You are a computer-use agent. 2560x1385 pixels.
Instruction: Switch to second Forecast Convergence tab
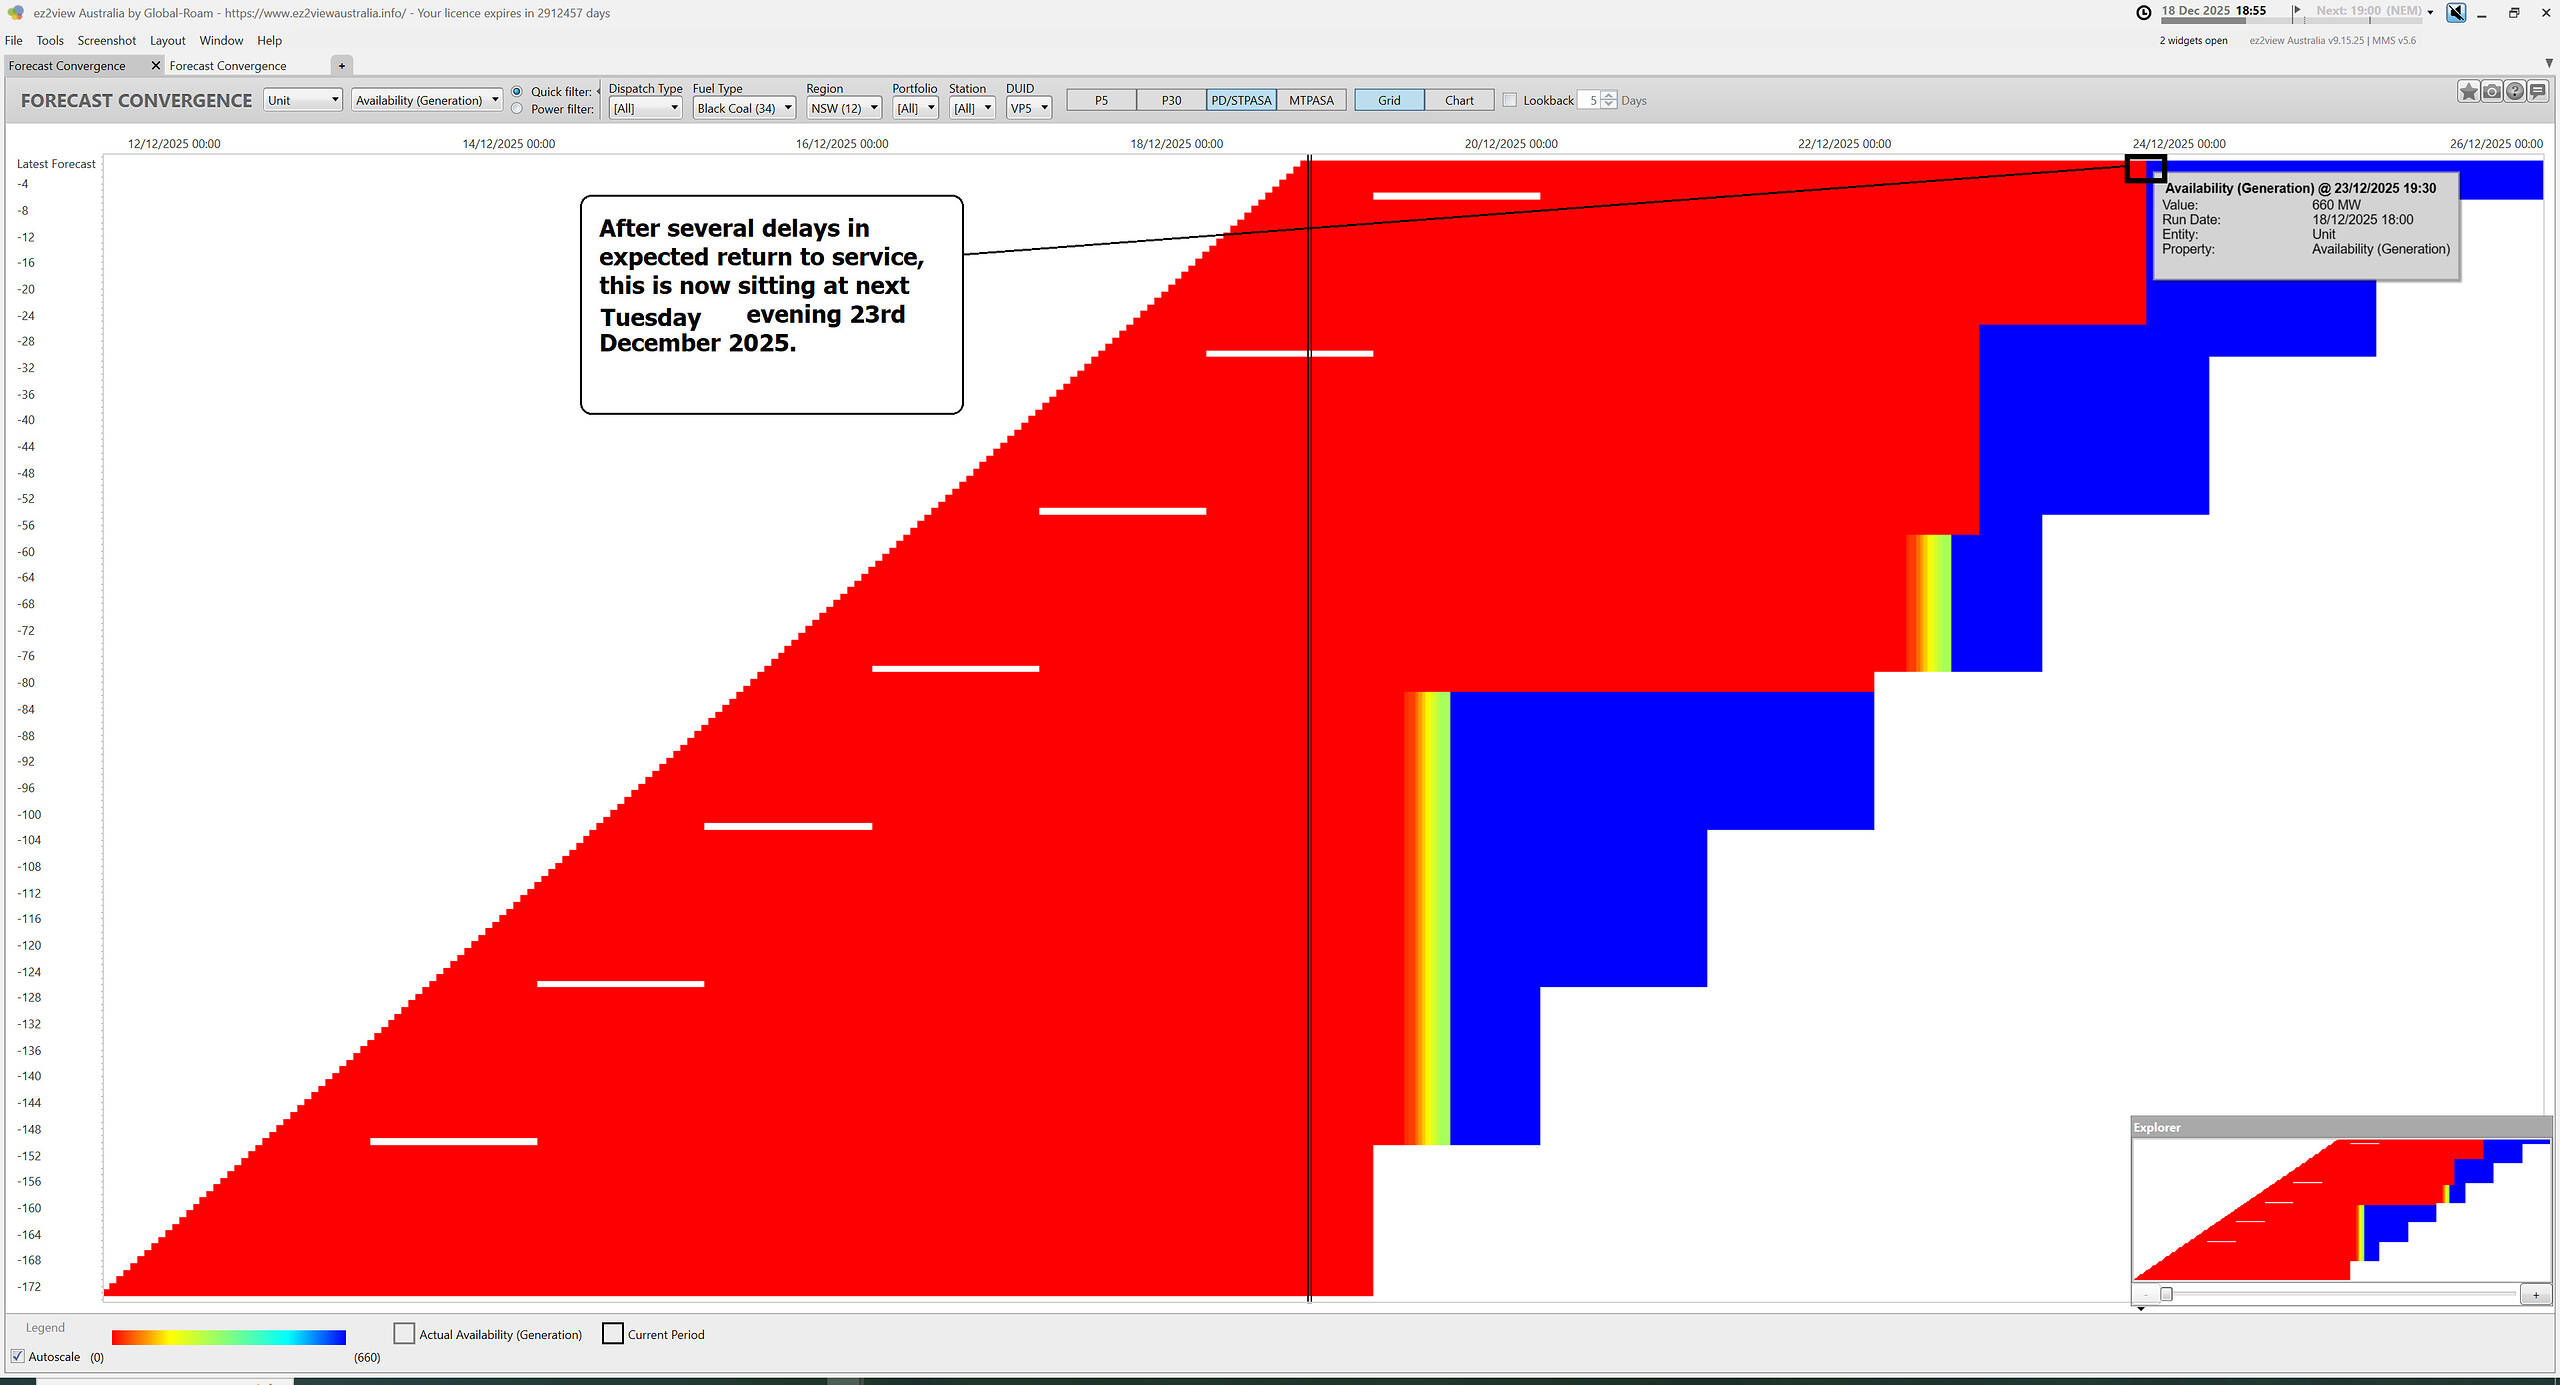tap(228, 66)
